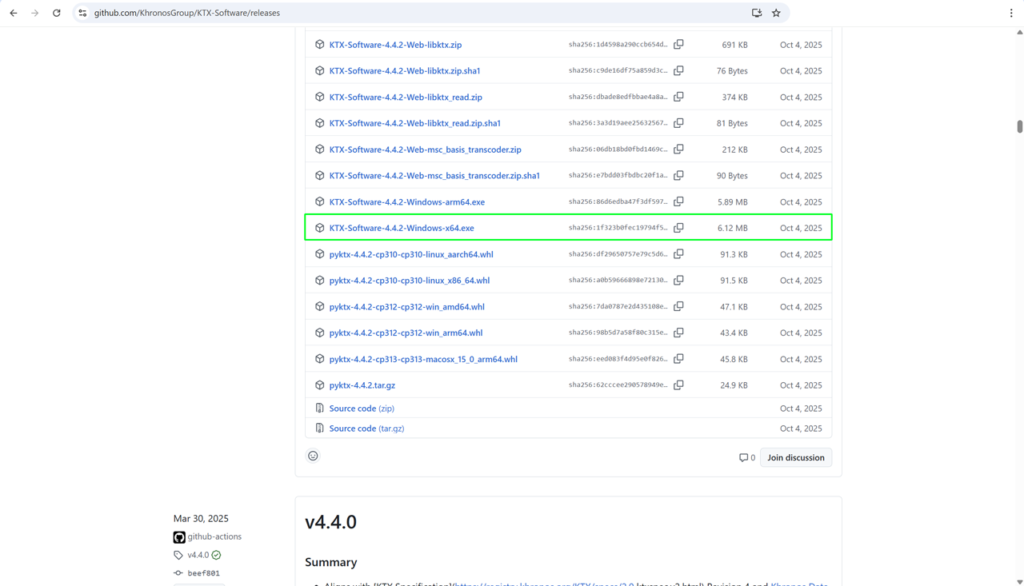Download KTX-Software-4.4.2-Windows-x64.exe
This screenshot has height=586, width=1024.
point(401,228)
